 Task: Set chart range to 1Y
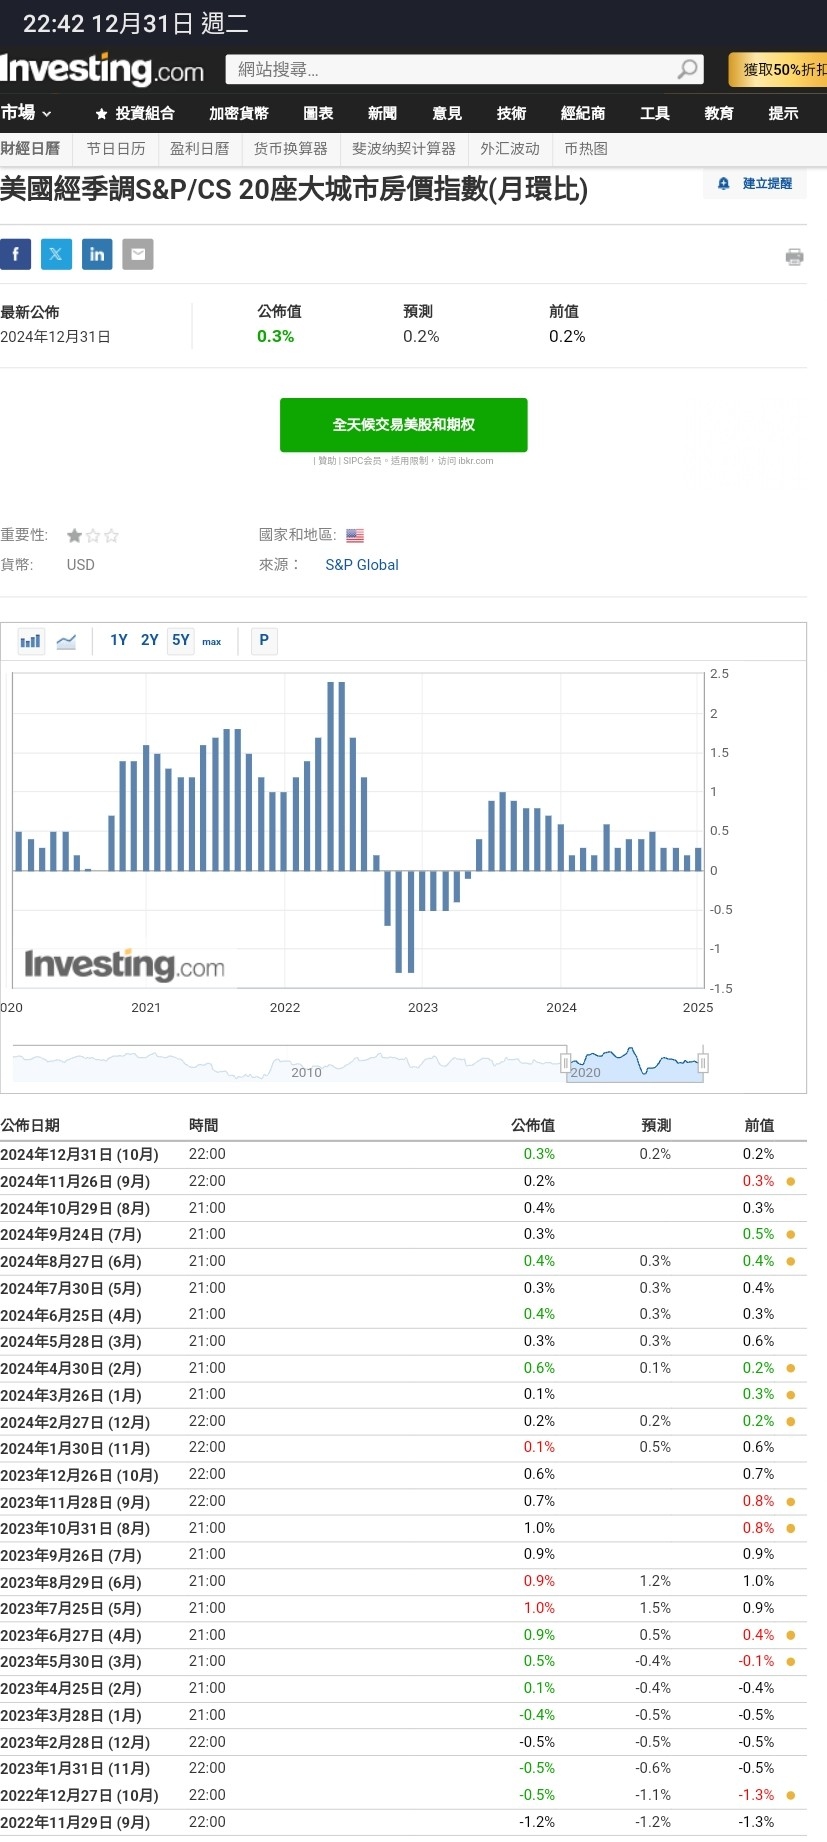[119, 640]
